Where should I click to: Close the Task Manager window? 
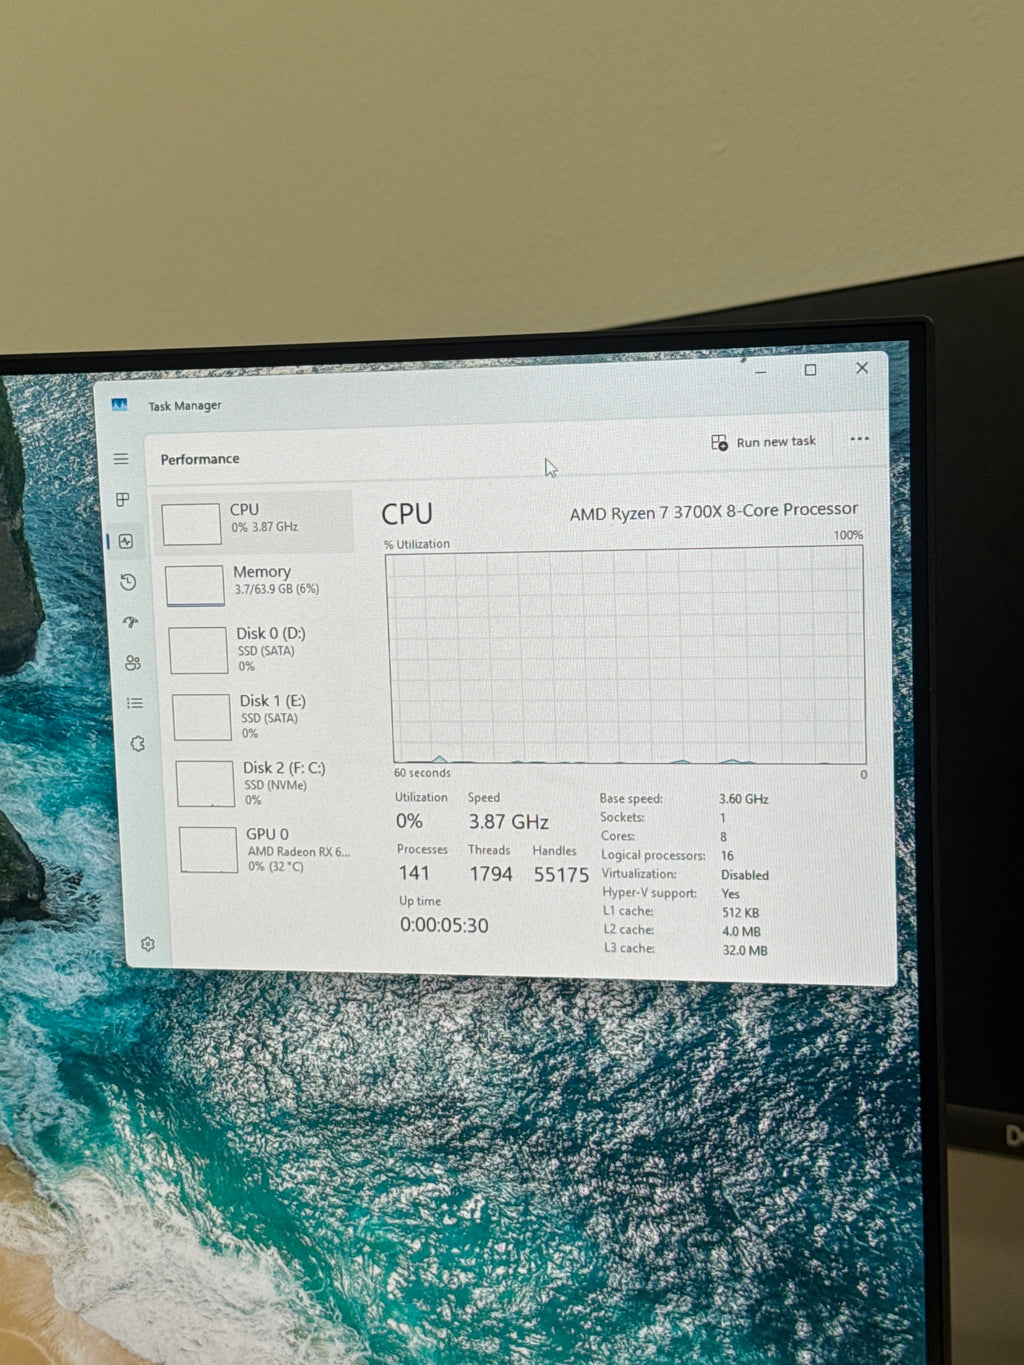862,368
